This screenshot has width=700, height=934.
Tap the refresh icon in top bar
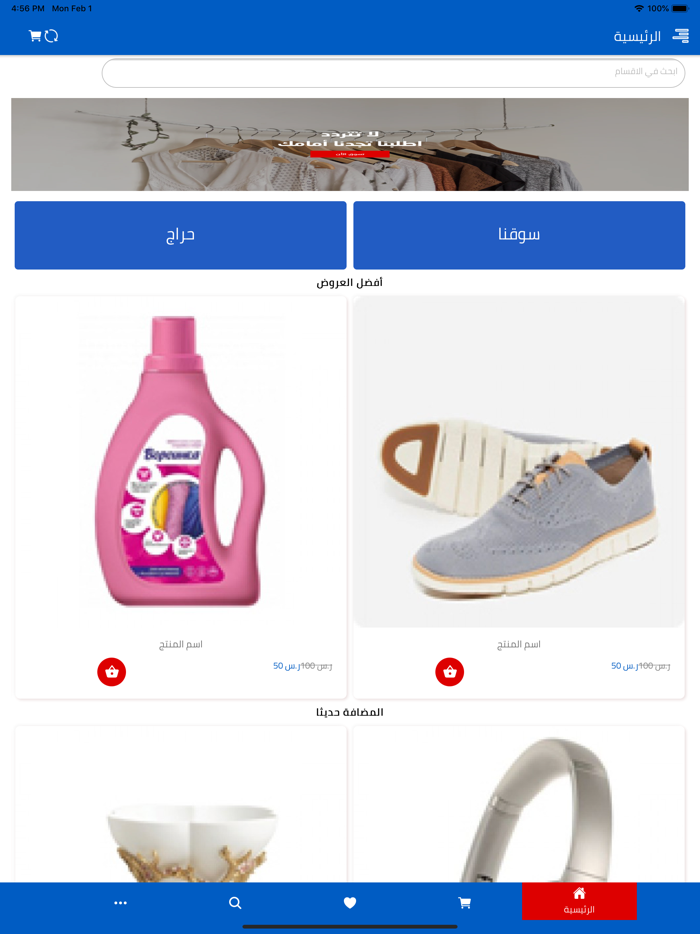52,36
